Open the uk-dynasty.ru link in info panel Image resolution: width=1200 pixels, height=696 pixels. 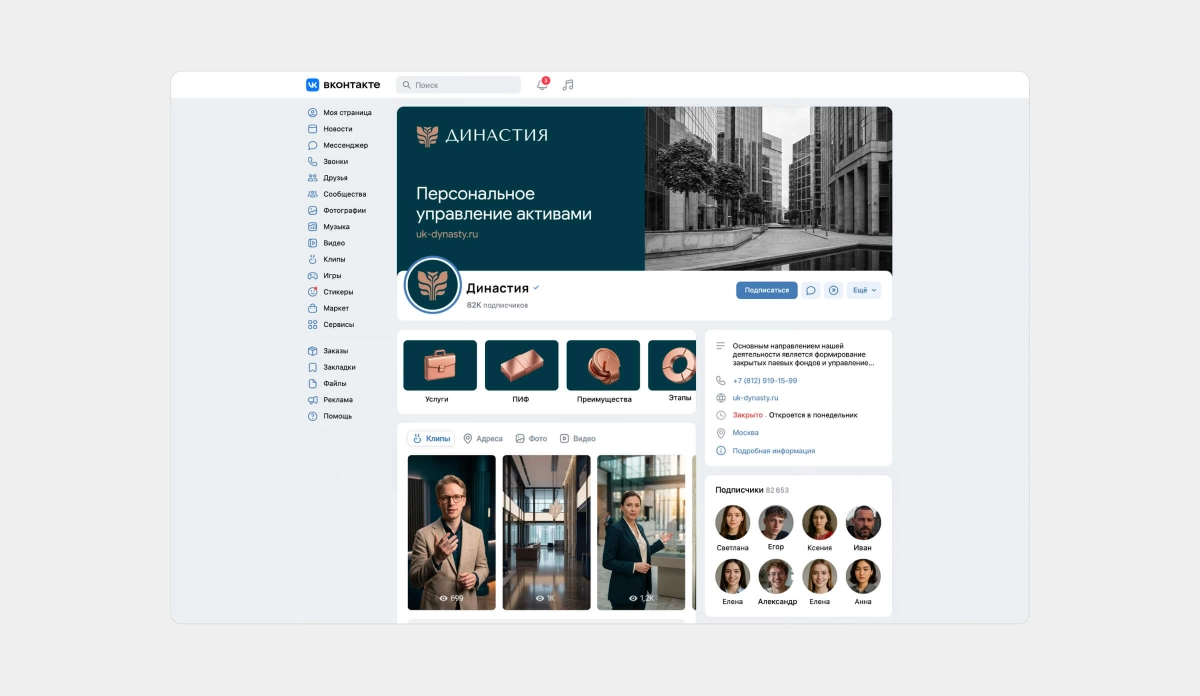pos(755,397)
